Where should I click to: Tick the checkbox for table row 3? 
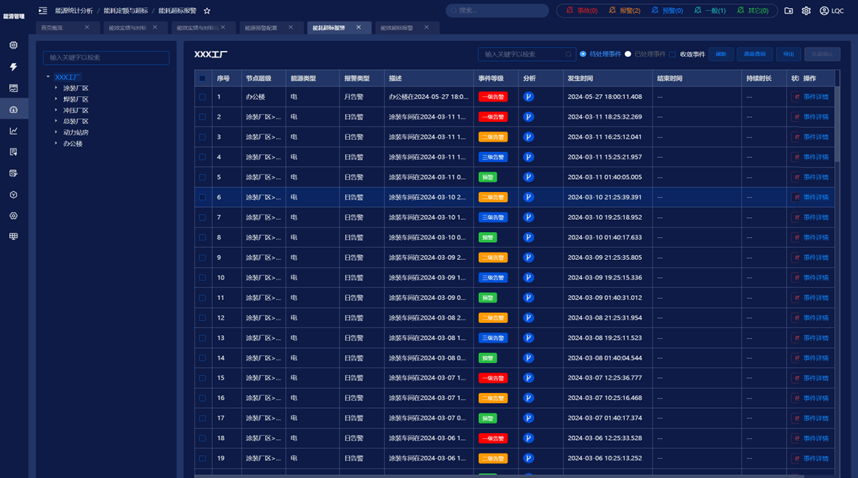pyautogui.click(x=202, y=137)
